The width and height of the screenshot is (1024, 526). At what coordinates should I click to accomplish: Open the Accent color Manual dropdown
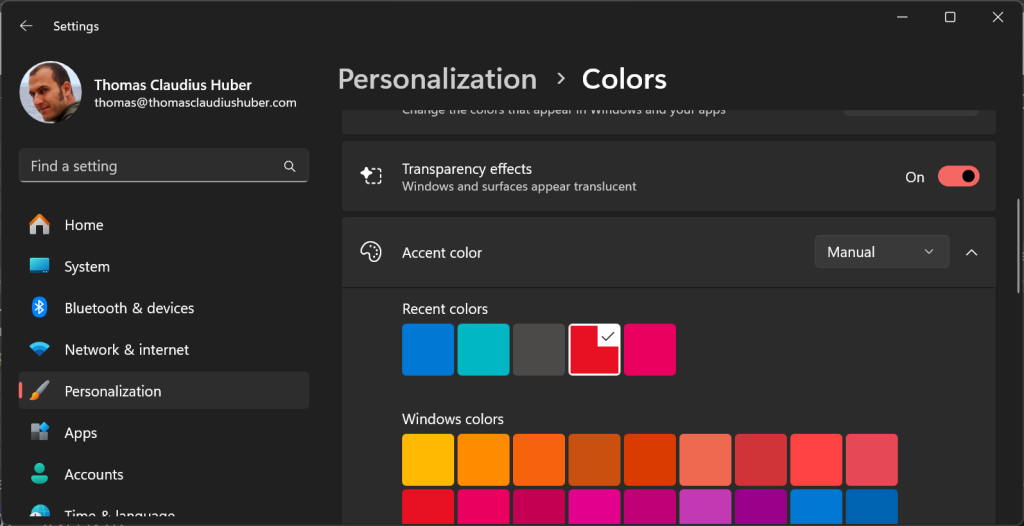click(882, 252)
